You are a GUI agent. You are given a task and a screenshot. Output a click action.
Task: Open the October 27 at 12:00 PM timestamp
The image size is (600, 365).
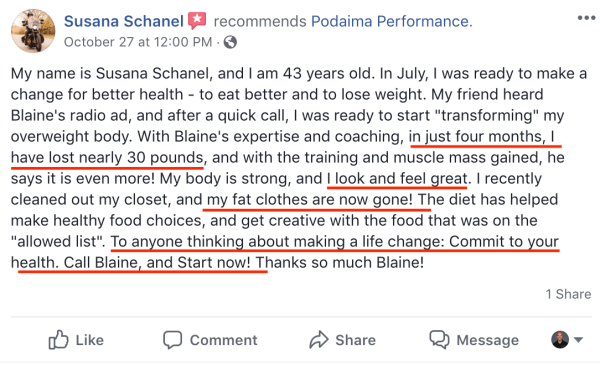point(138,42)
